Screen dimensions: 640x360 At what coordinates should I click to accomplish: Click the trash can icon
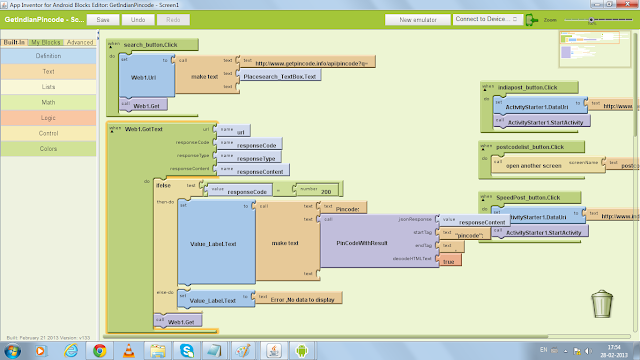602,304
